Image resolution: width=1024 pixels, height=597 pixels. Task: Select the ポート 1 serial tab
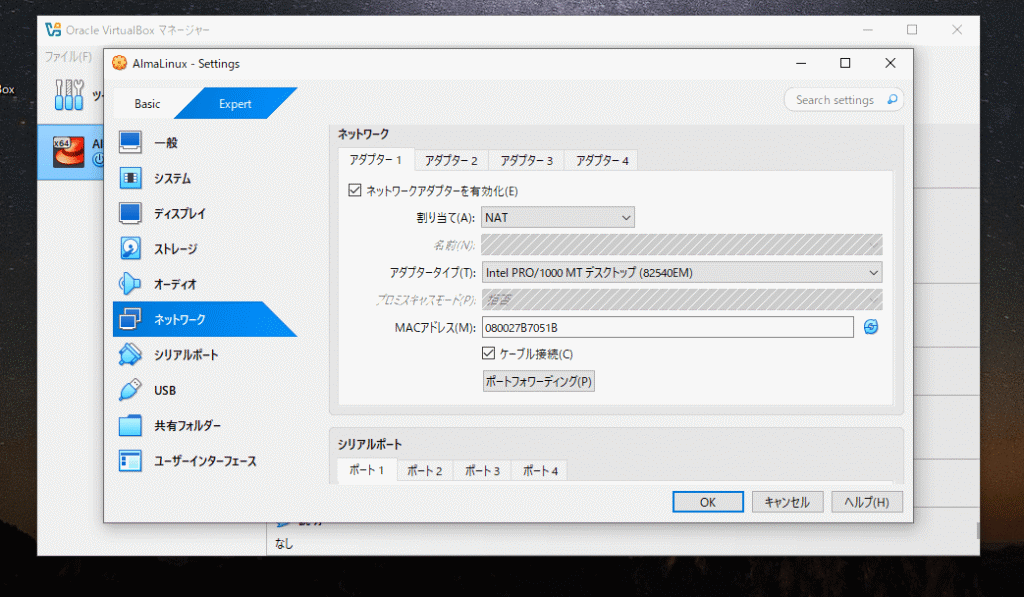pyautogui.click(x=367, y=470)
